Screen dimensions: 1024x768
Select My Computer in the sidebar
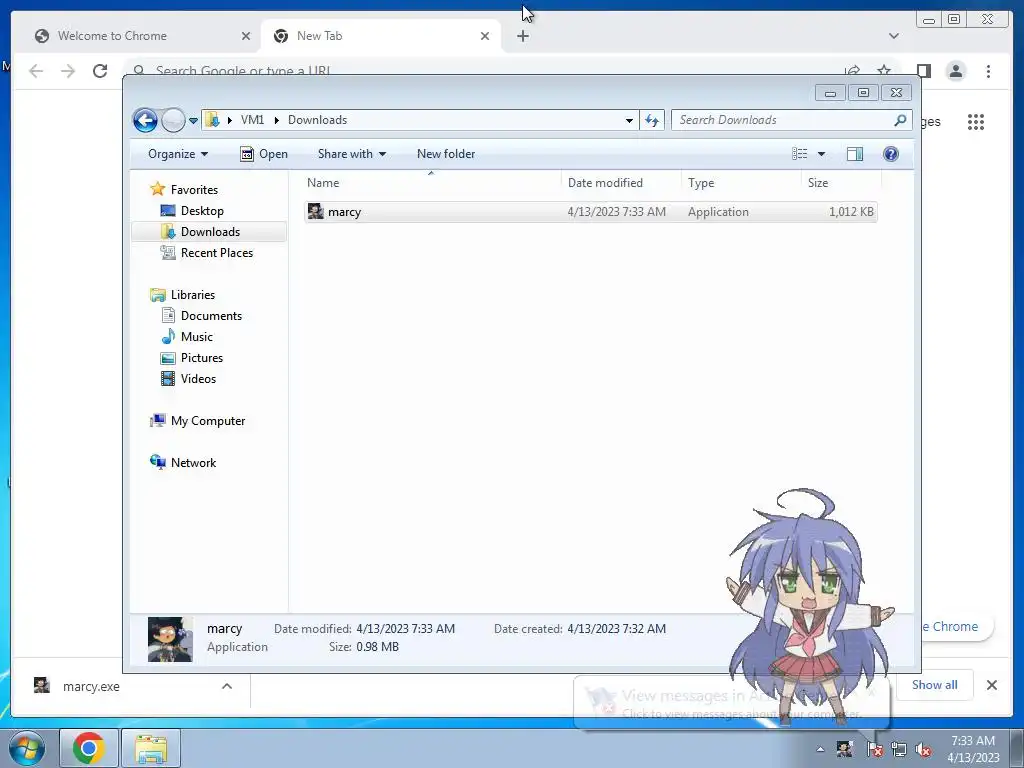point(208,421)
